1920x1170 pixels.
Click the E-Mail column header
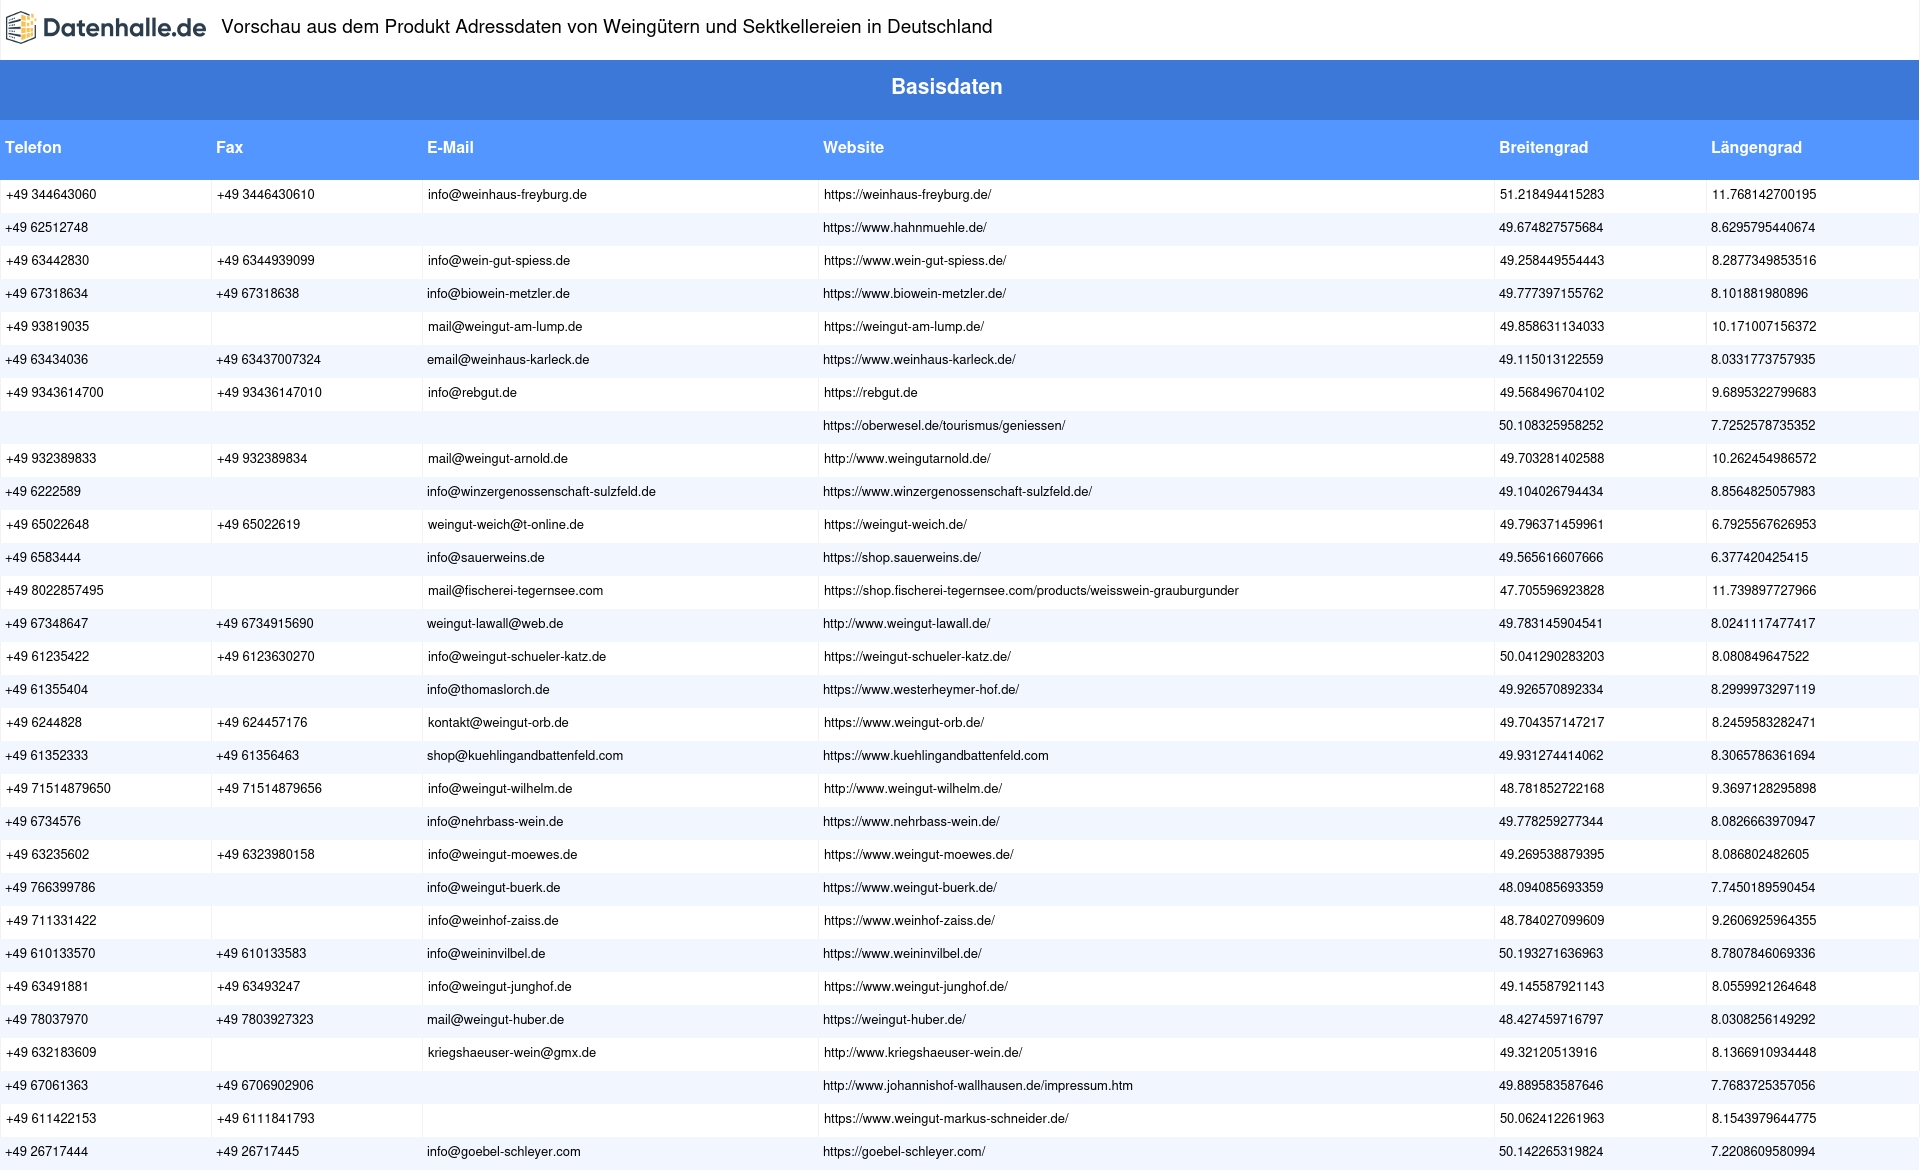point(450,147)
